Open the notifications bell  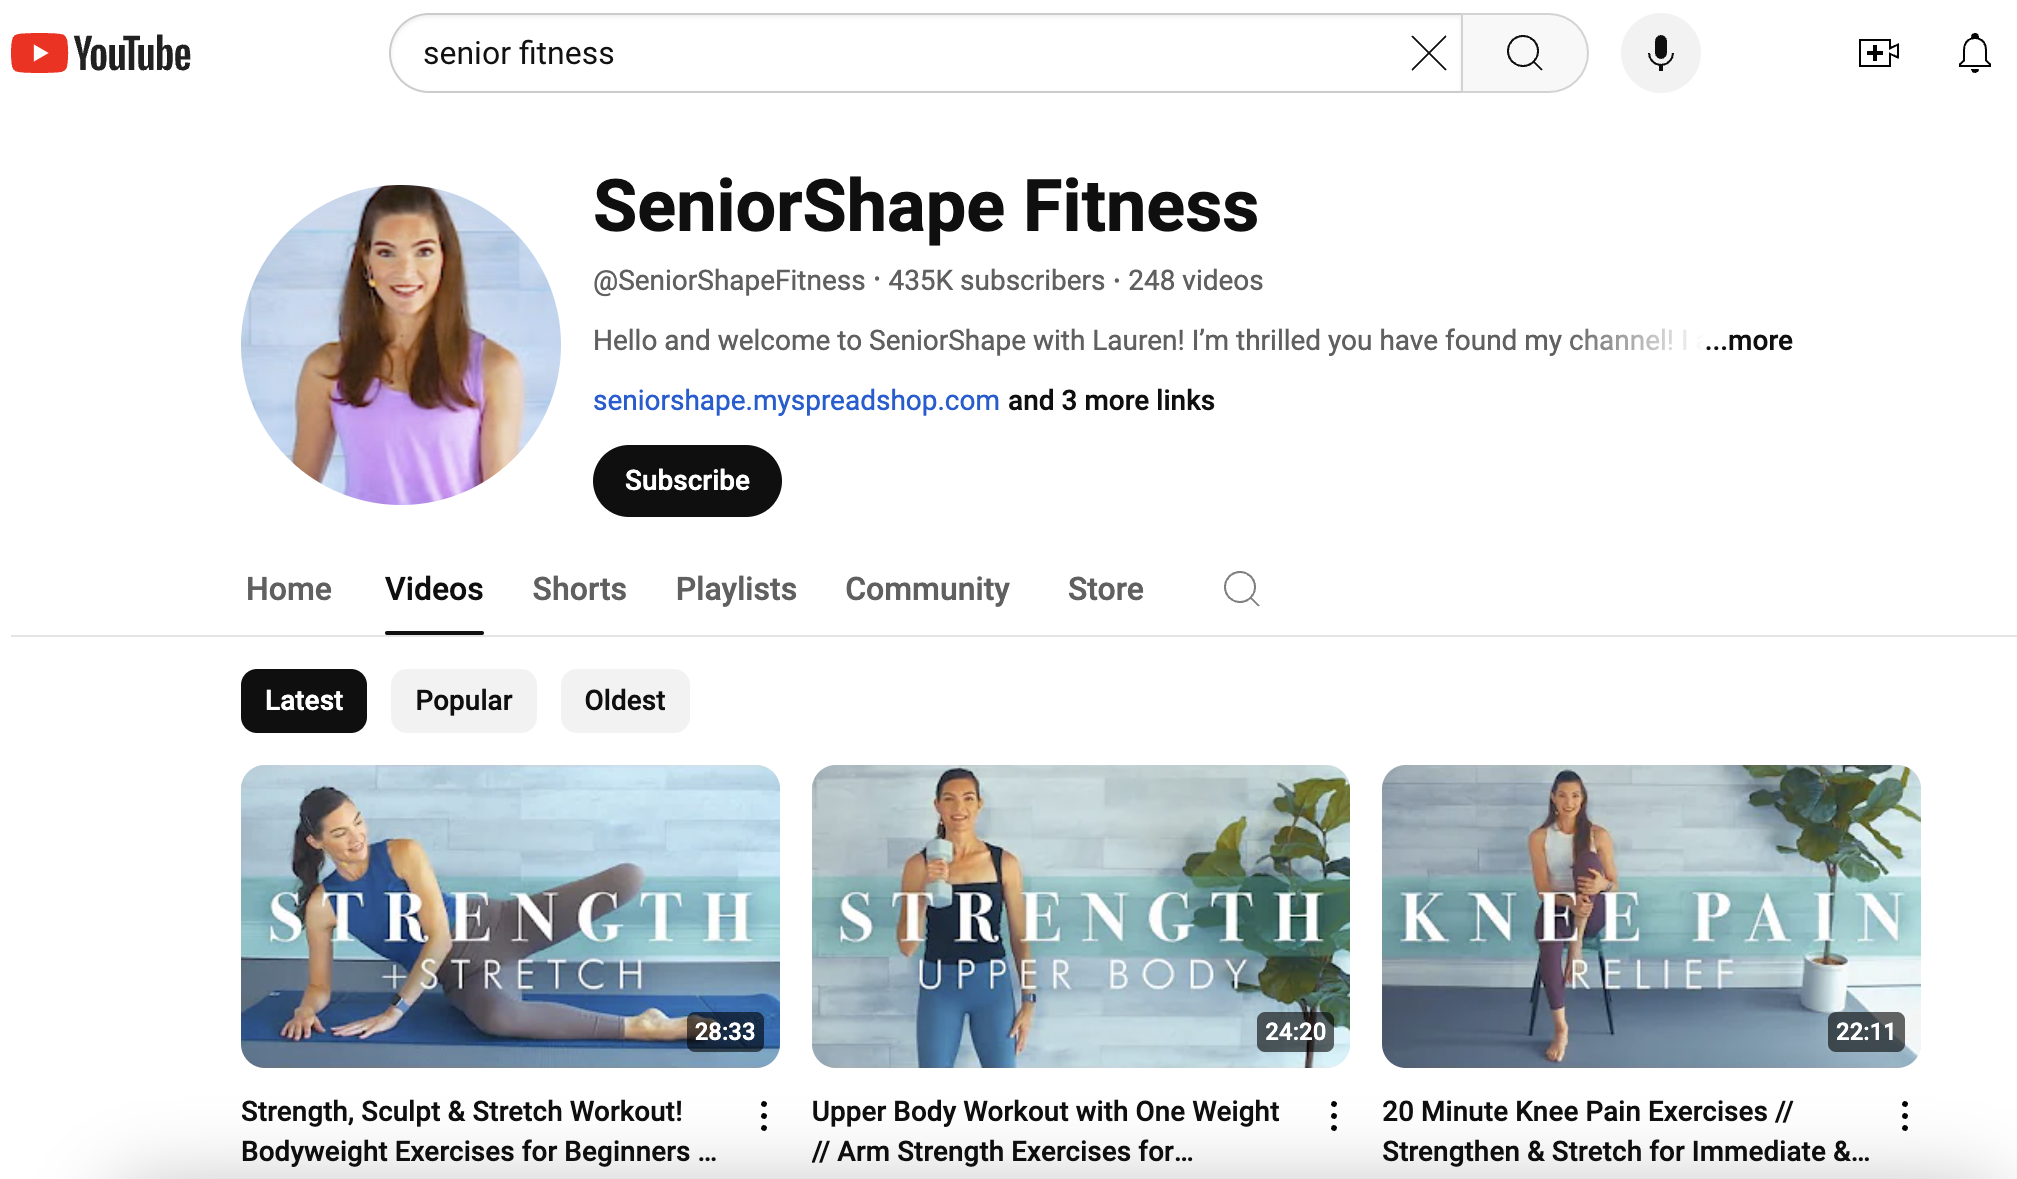pyautogui.click(x=1974, y=53)
